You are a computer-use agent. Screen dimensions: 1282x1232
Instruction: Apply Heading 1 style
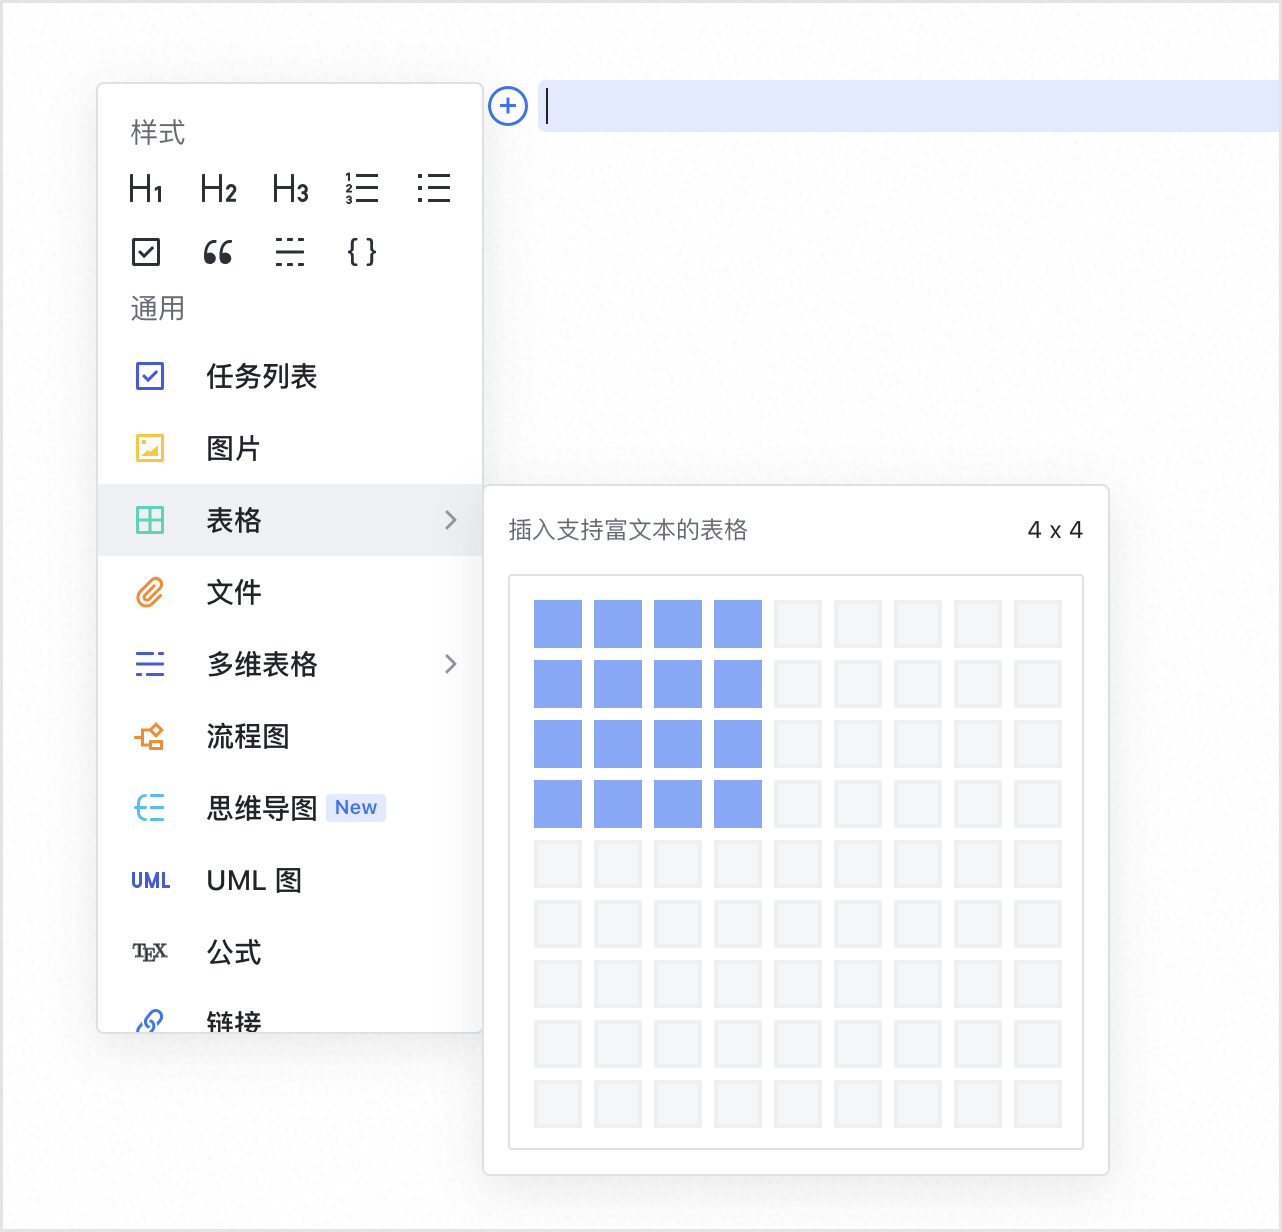pyautogui.click(x=146, y=188)
